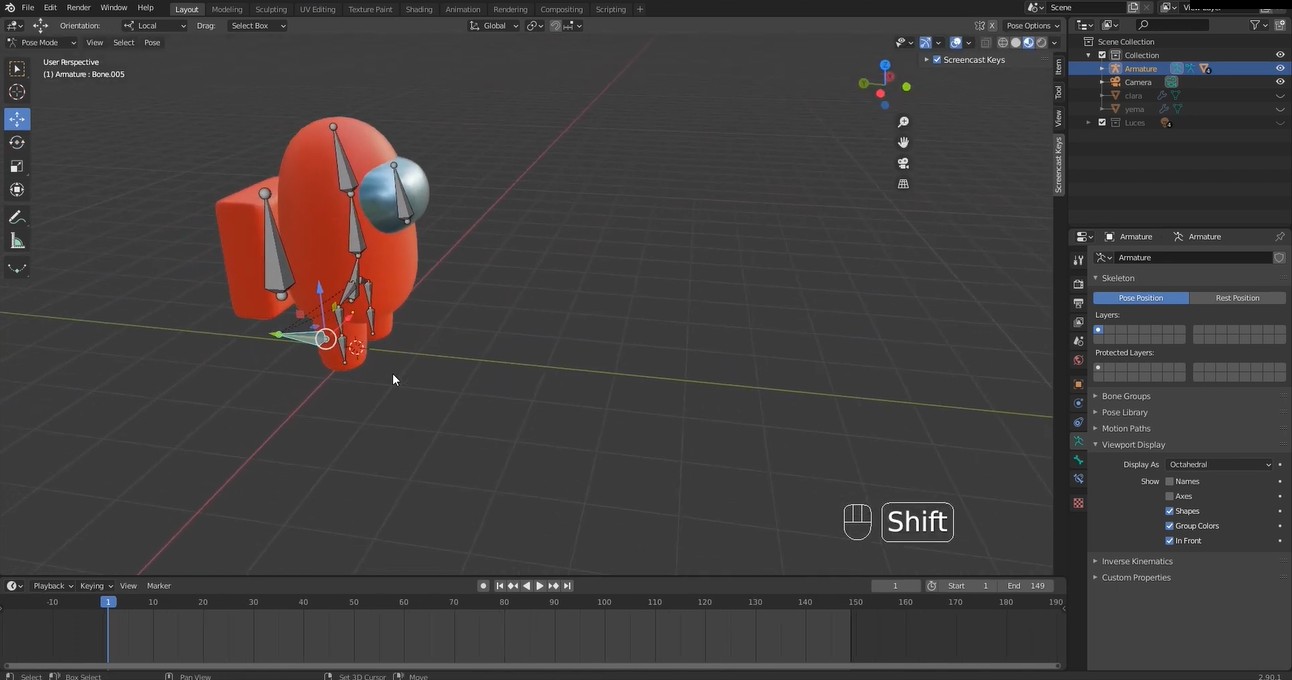Uncheck the In Front checkbox
This screenshot has width=1292, height=680.
pos(1170,541)
